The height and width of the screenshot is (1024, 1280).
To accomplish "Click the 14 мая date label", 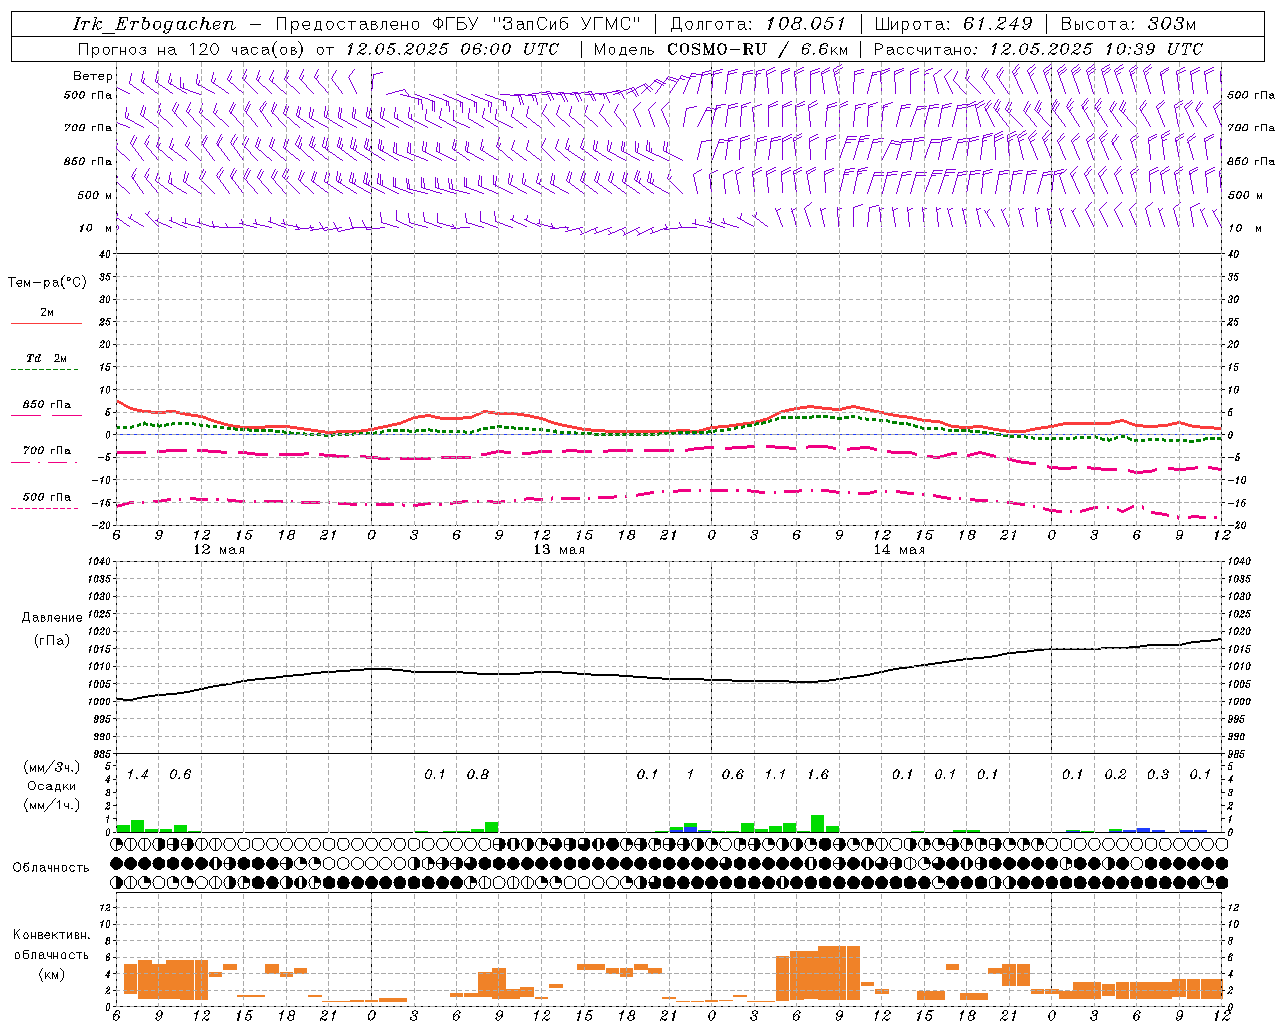I will point(899,550).
